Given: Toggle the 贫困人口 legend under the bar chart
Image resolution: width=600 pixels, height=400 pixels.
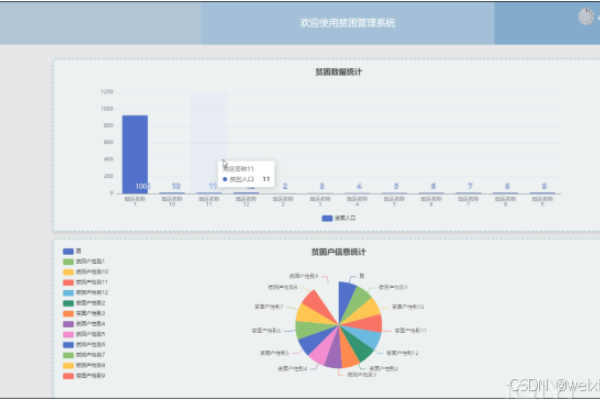Looking at the screenshot, I should 339,218.
